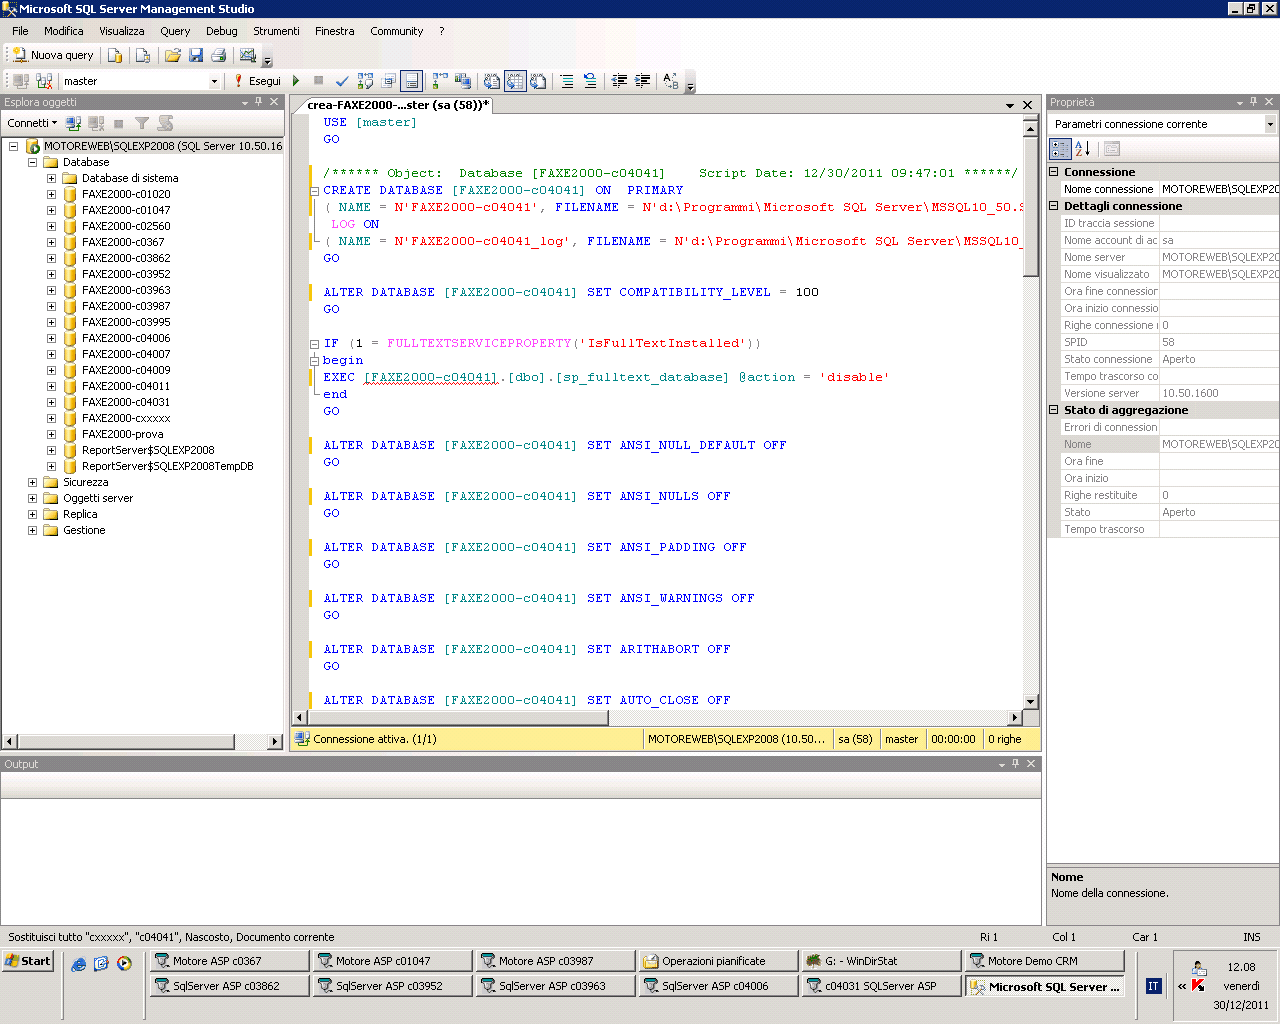
Task: Click the Nuova query toolbar button
Action: [53, 55]
